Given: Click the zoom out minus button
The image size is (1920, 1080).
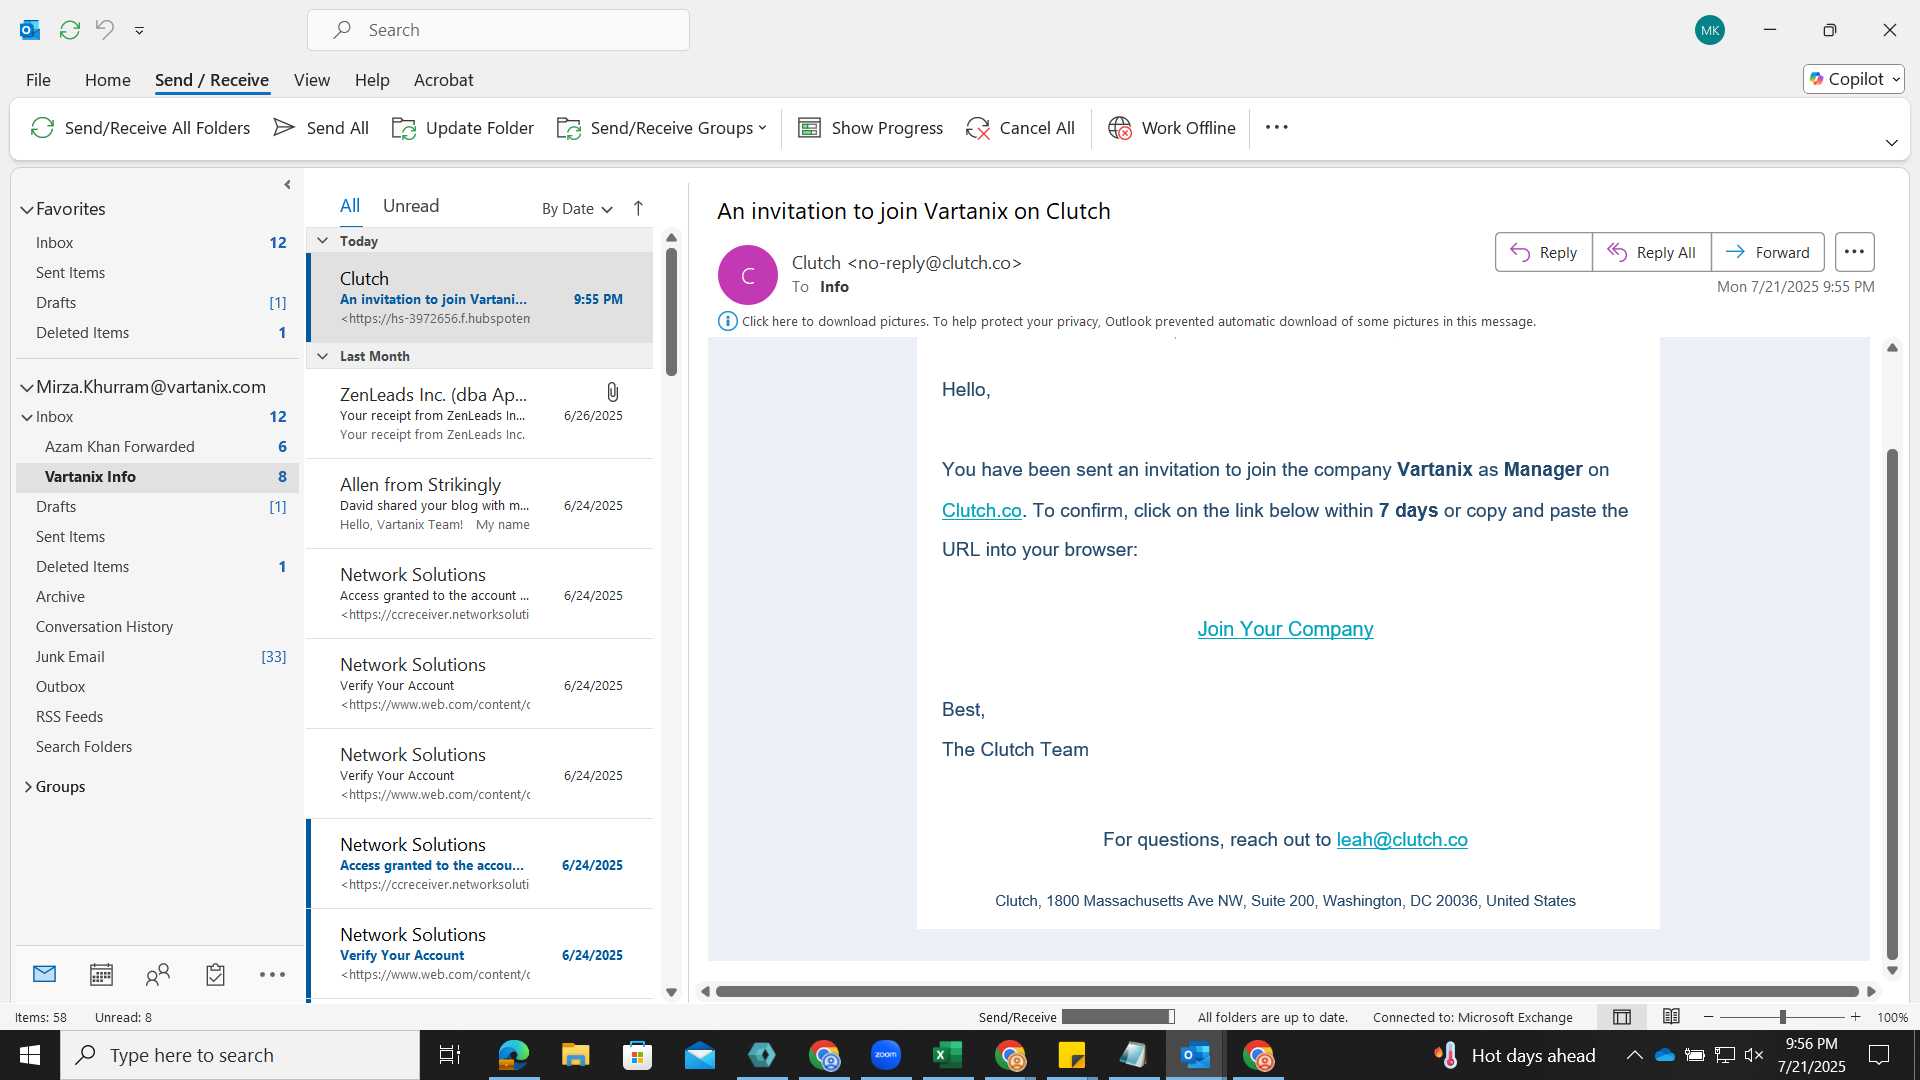Looking at the screenshot, I should coord(1709,1017).
